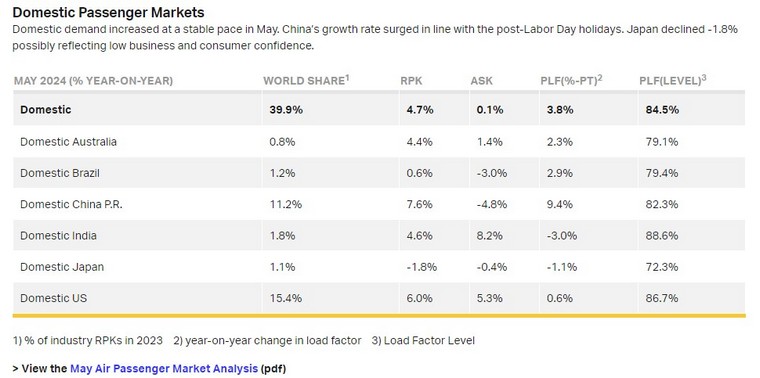Select the Domestic Australia row label
The image size is (760, 378).
pos(68,142)
